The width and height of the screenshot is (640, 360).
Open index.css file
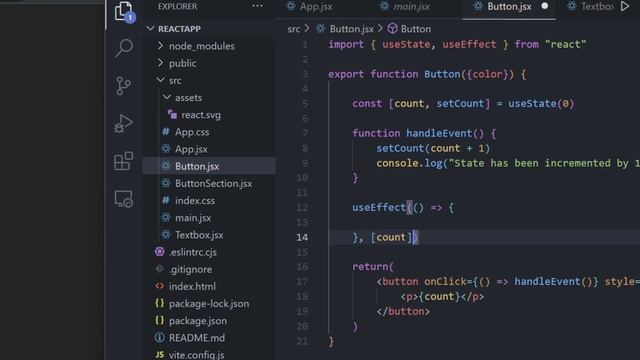coord(195,201)
